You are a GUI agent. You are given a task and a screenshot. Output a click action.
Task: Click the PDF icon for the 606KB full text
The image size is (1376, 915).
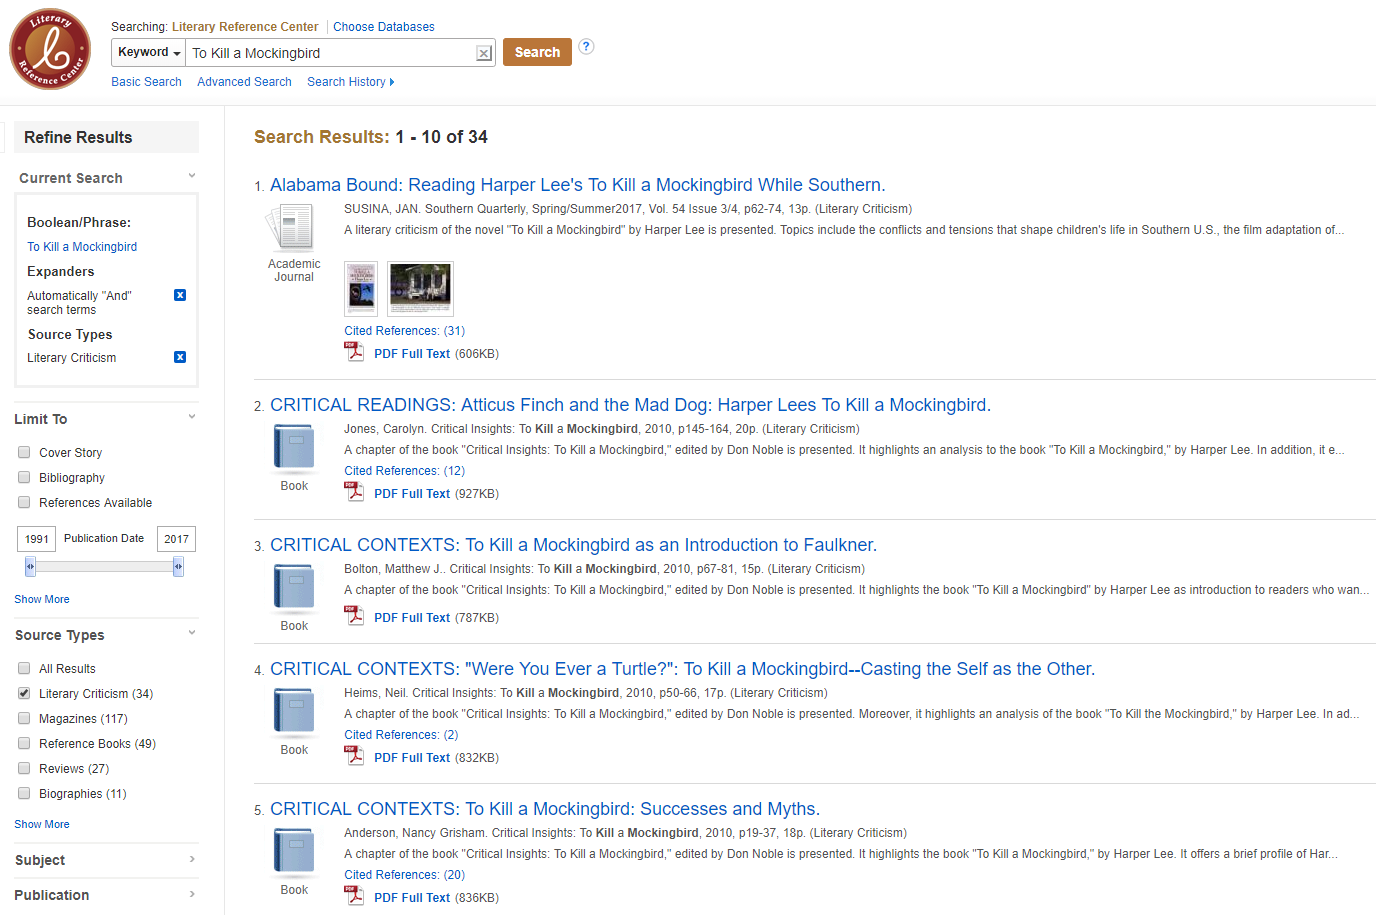click(x=355, y=352)
